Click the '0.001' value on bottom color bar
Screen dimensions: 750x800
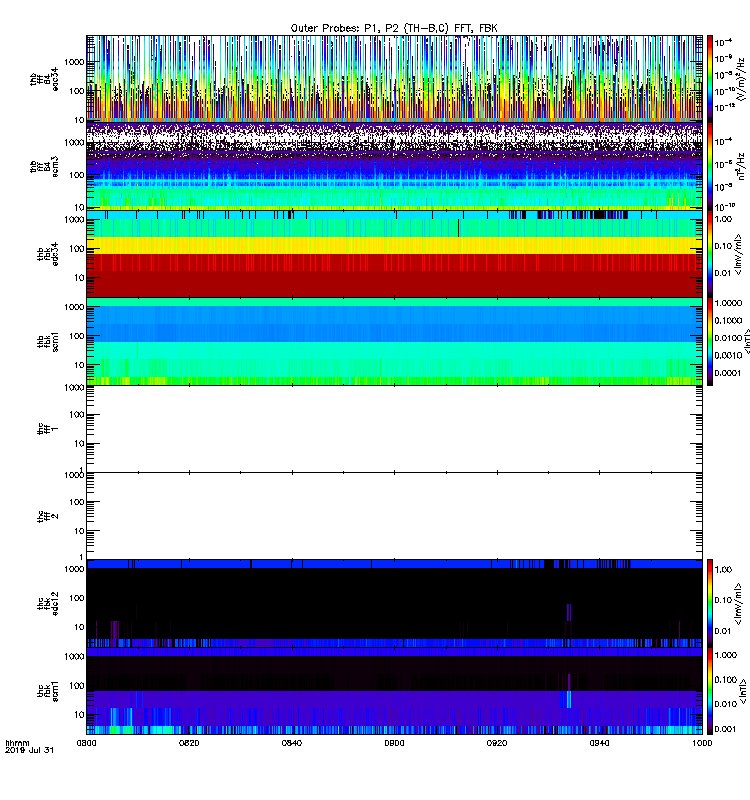coord(726,729)
